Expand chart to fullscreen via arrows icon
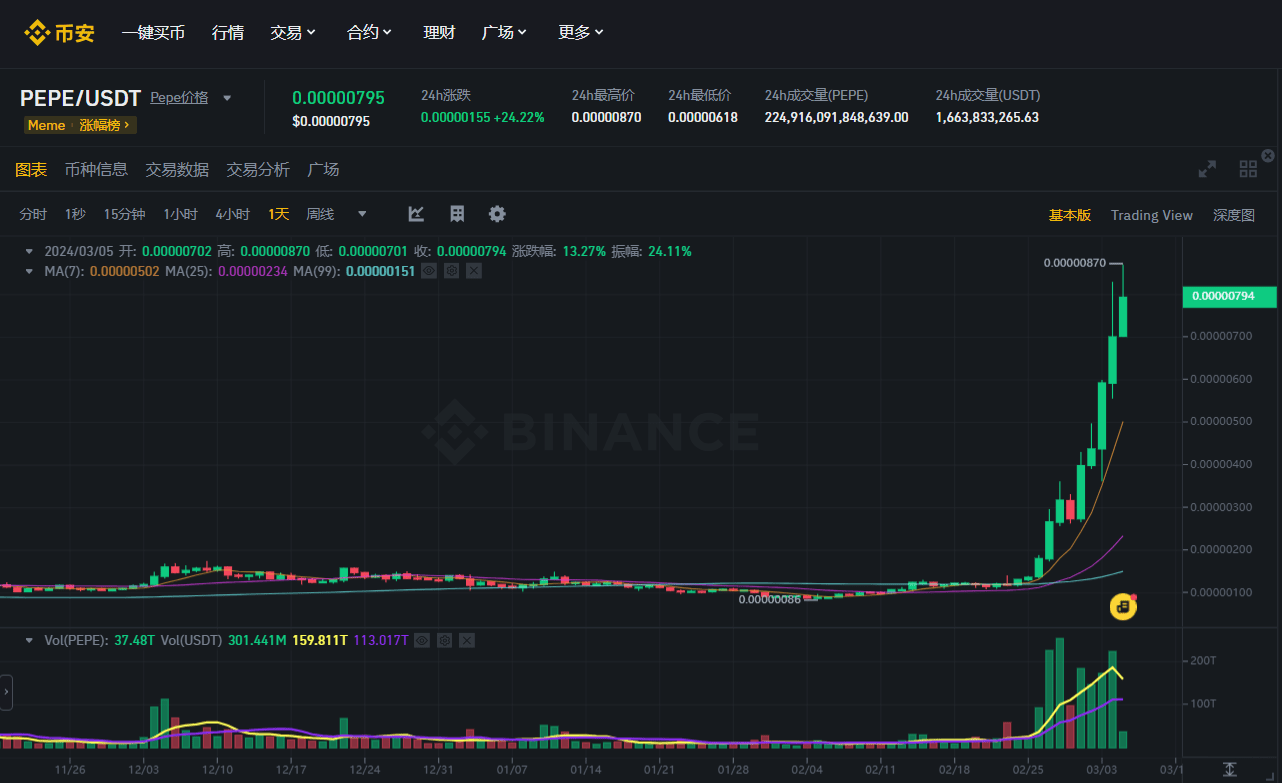This screenshot has width=1282, height=783. coord(1208,170)
